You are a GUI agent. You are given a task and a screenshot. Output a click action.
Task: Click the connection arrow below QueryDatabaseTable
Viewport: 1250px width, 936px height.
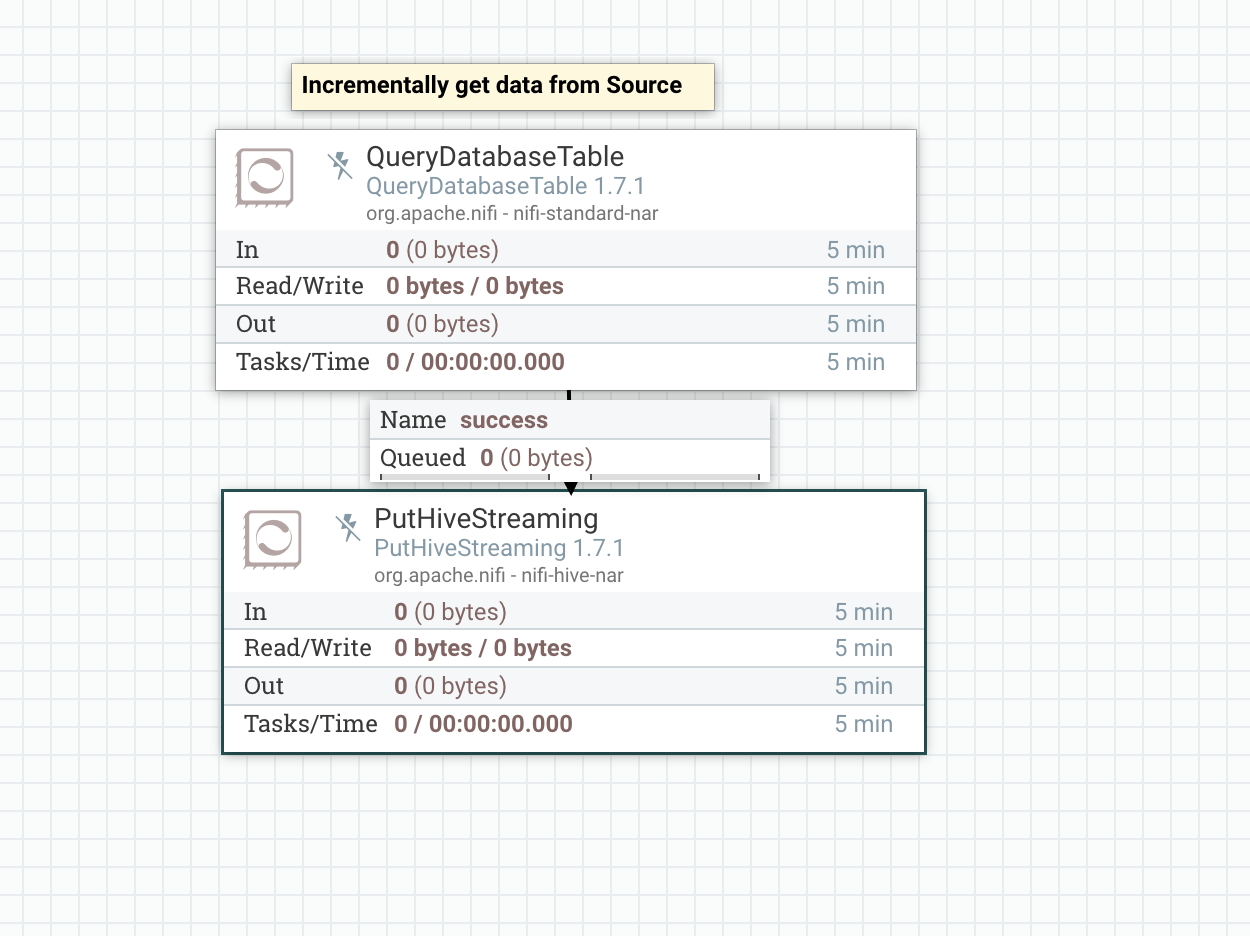(x=569, y=394)
